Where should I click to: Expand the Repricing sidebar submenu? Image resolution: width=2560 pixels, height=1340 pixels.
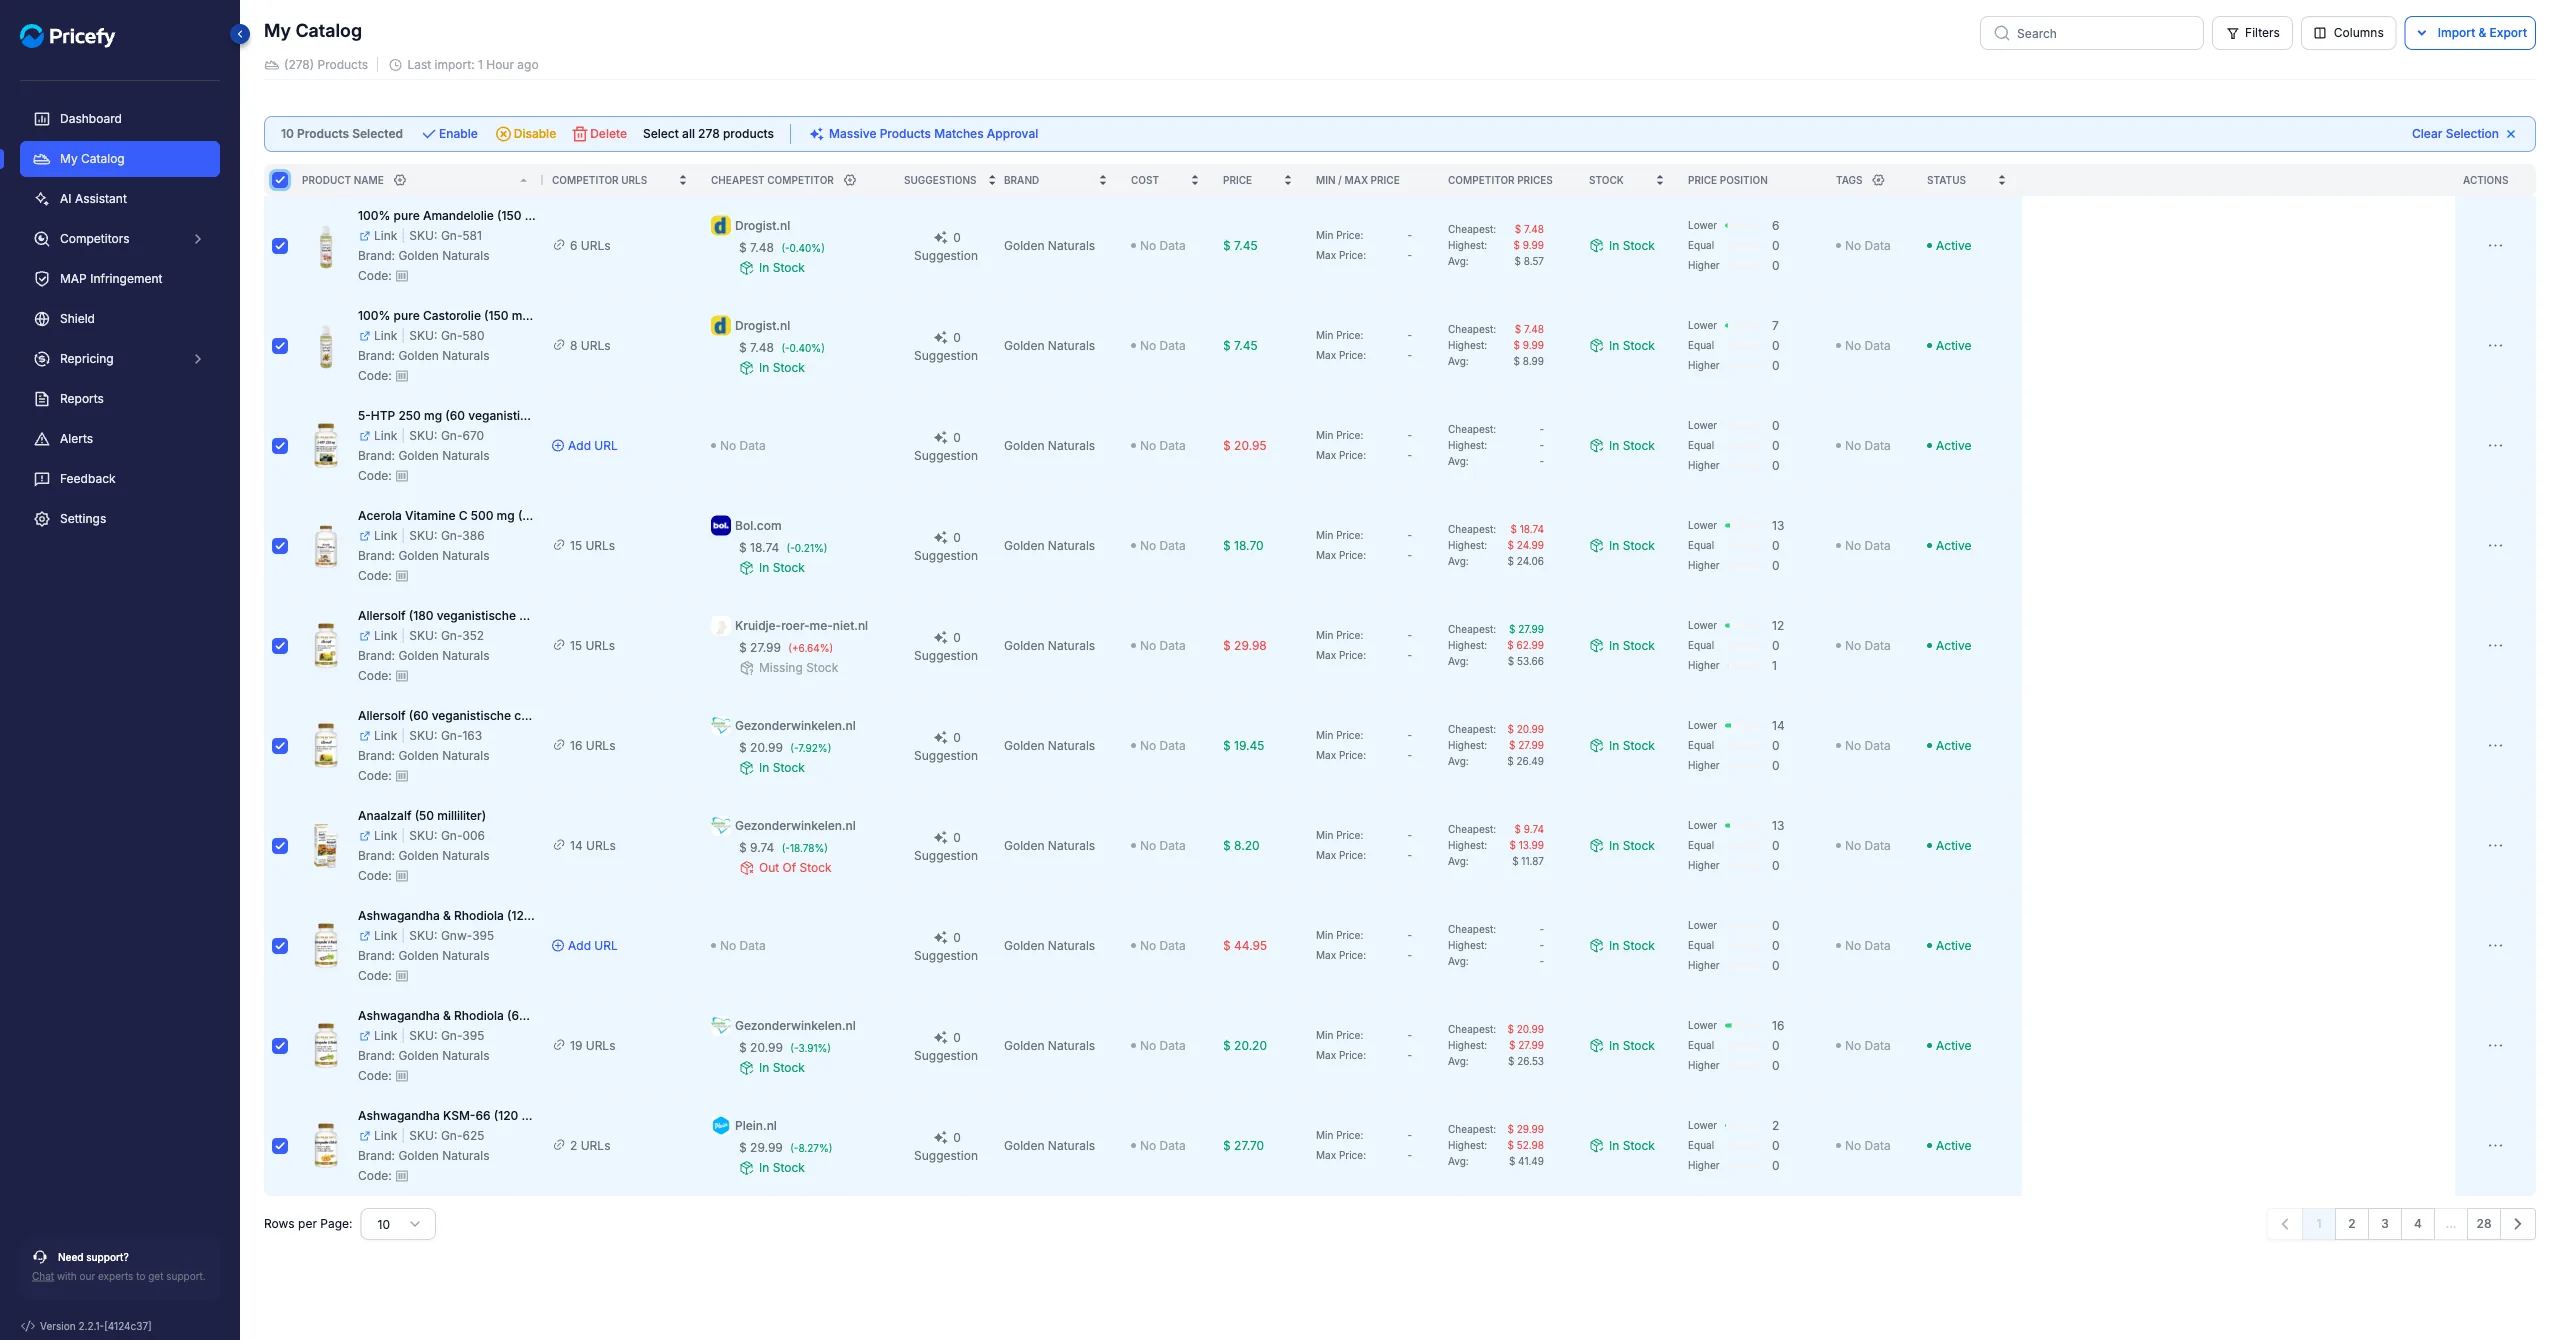[x=198, y=359]
